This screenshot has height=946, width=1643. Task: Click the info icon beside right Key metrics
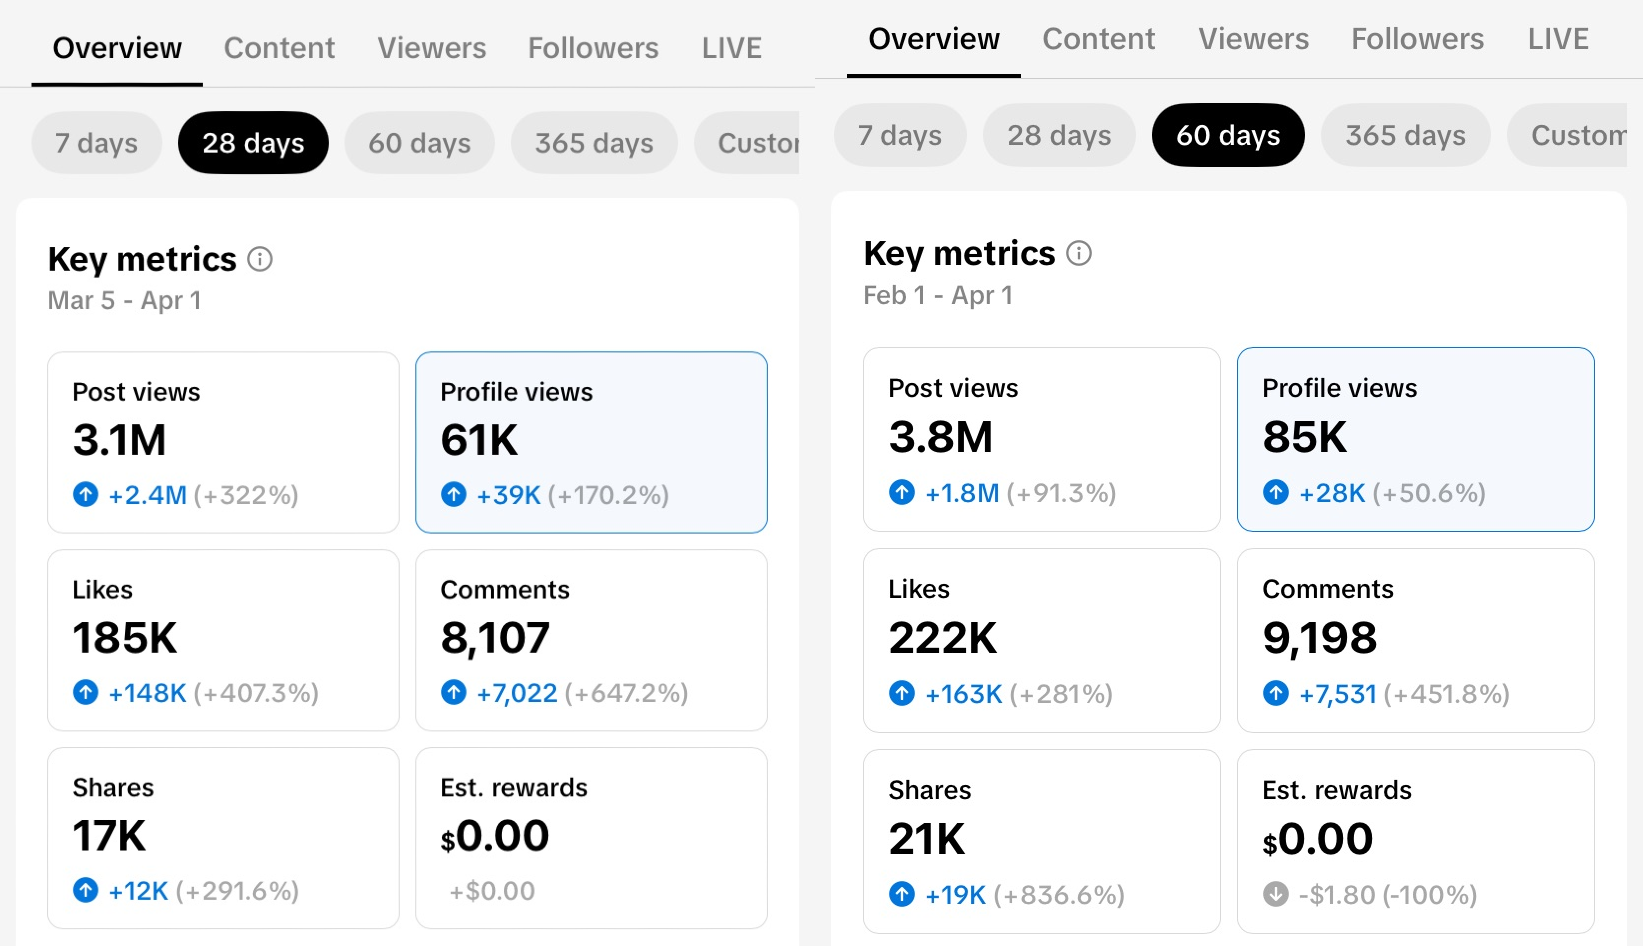(x=1079, y=254)
